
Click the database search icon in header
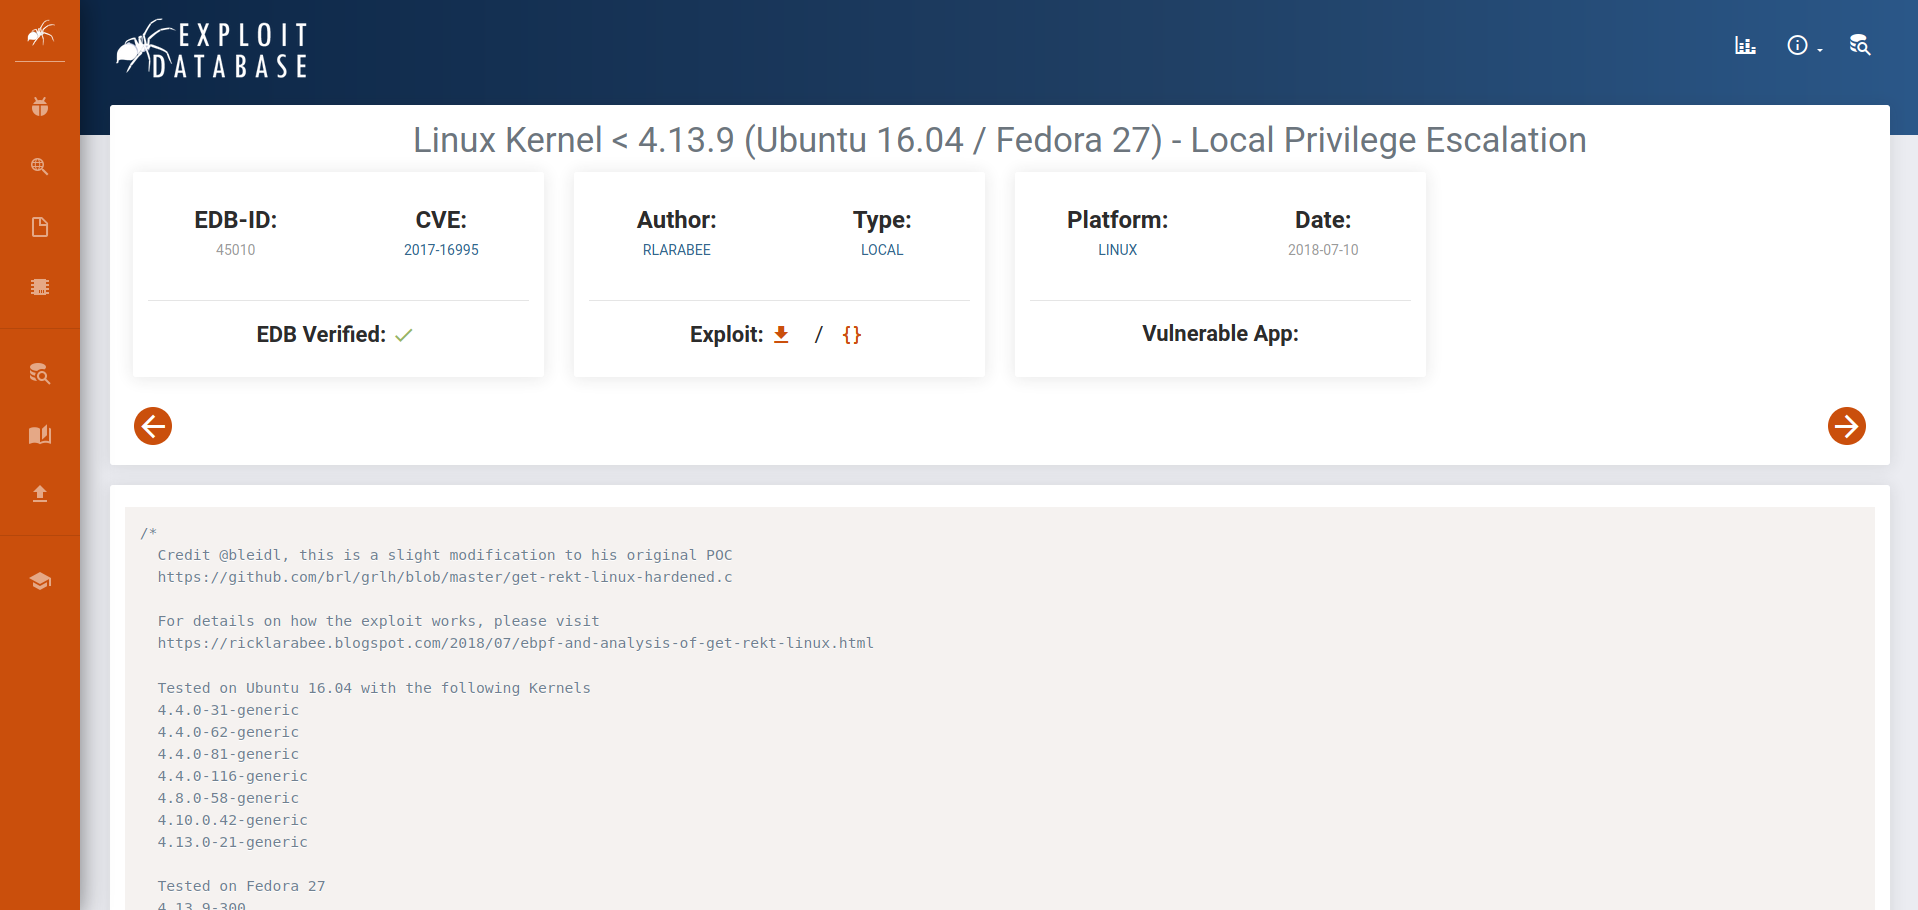(1859, 45)
